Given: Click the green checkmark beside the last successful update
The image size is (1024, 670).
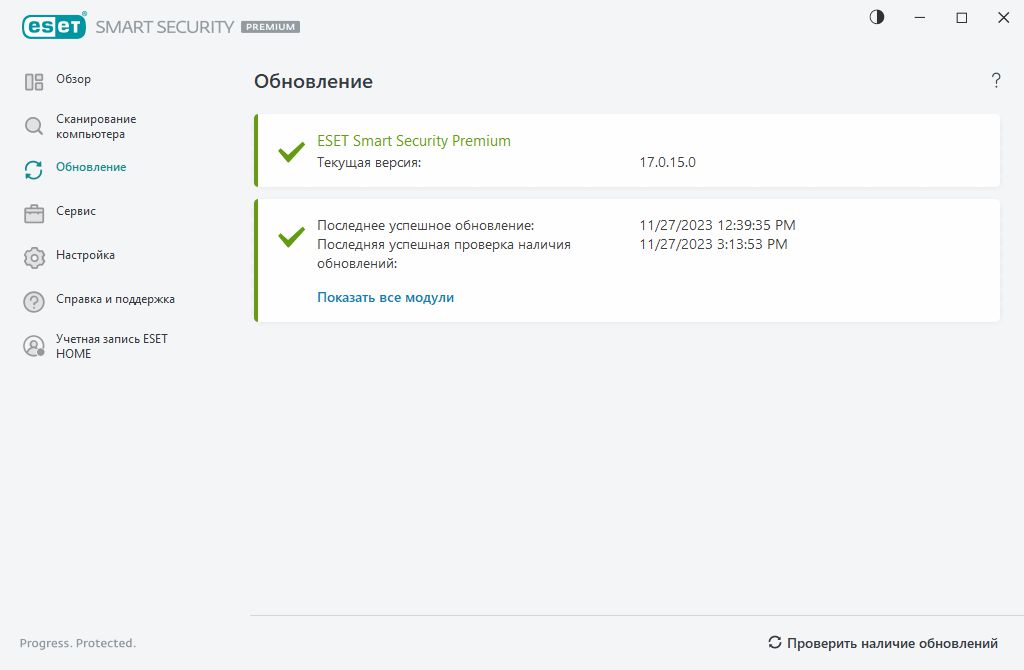Looking at the screenshot, I should click(291, 236).
